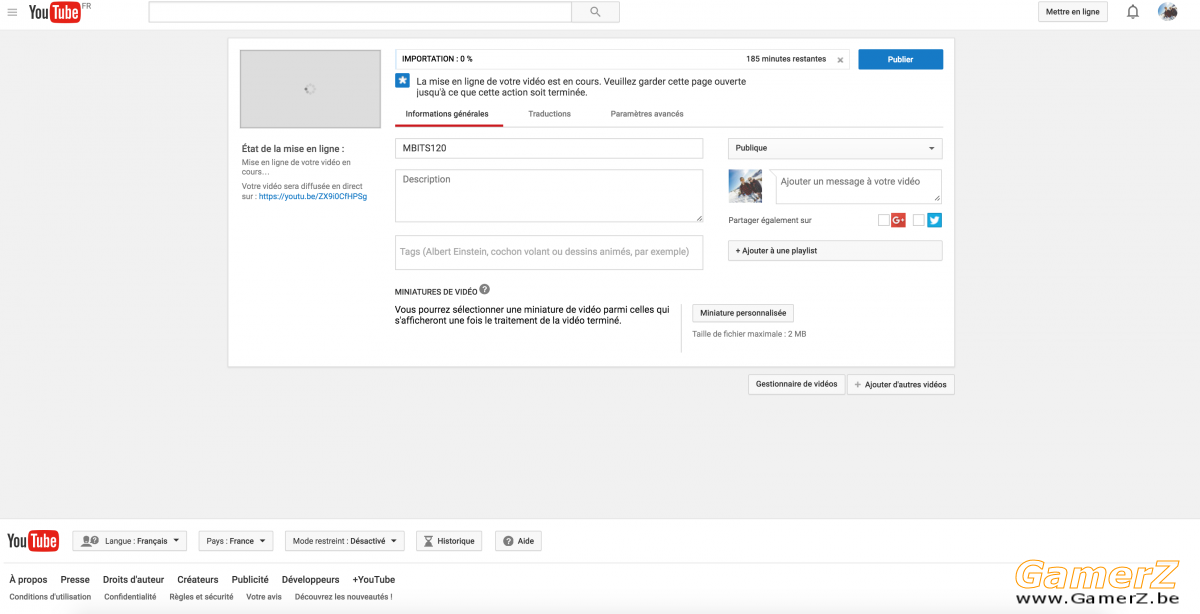Screen dimensions: 1200x614
Task: Click the title field containing MBITS120
Action: click(x=549, y=148)
